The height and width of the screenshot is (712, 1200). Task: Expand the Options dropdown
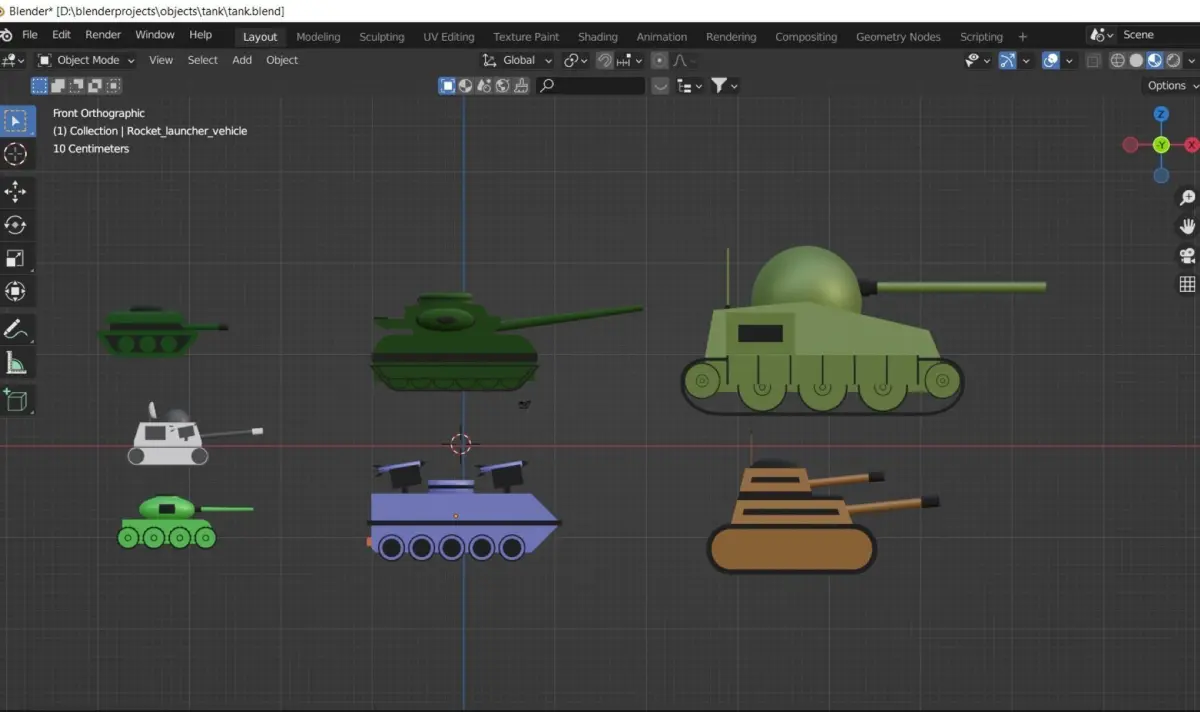point(1171,86)
